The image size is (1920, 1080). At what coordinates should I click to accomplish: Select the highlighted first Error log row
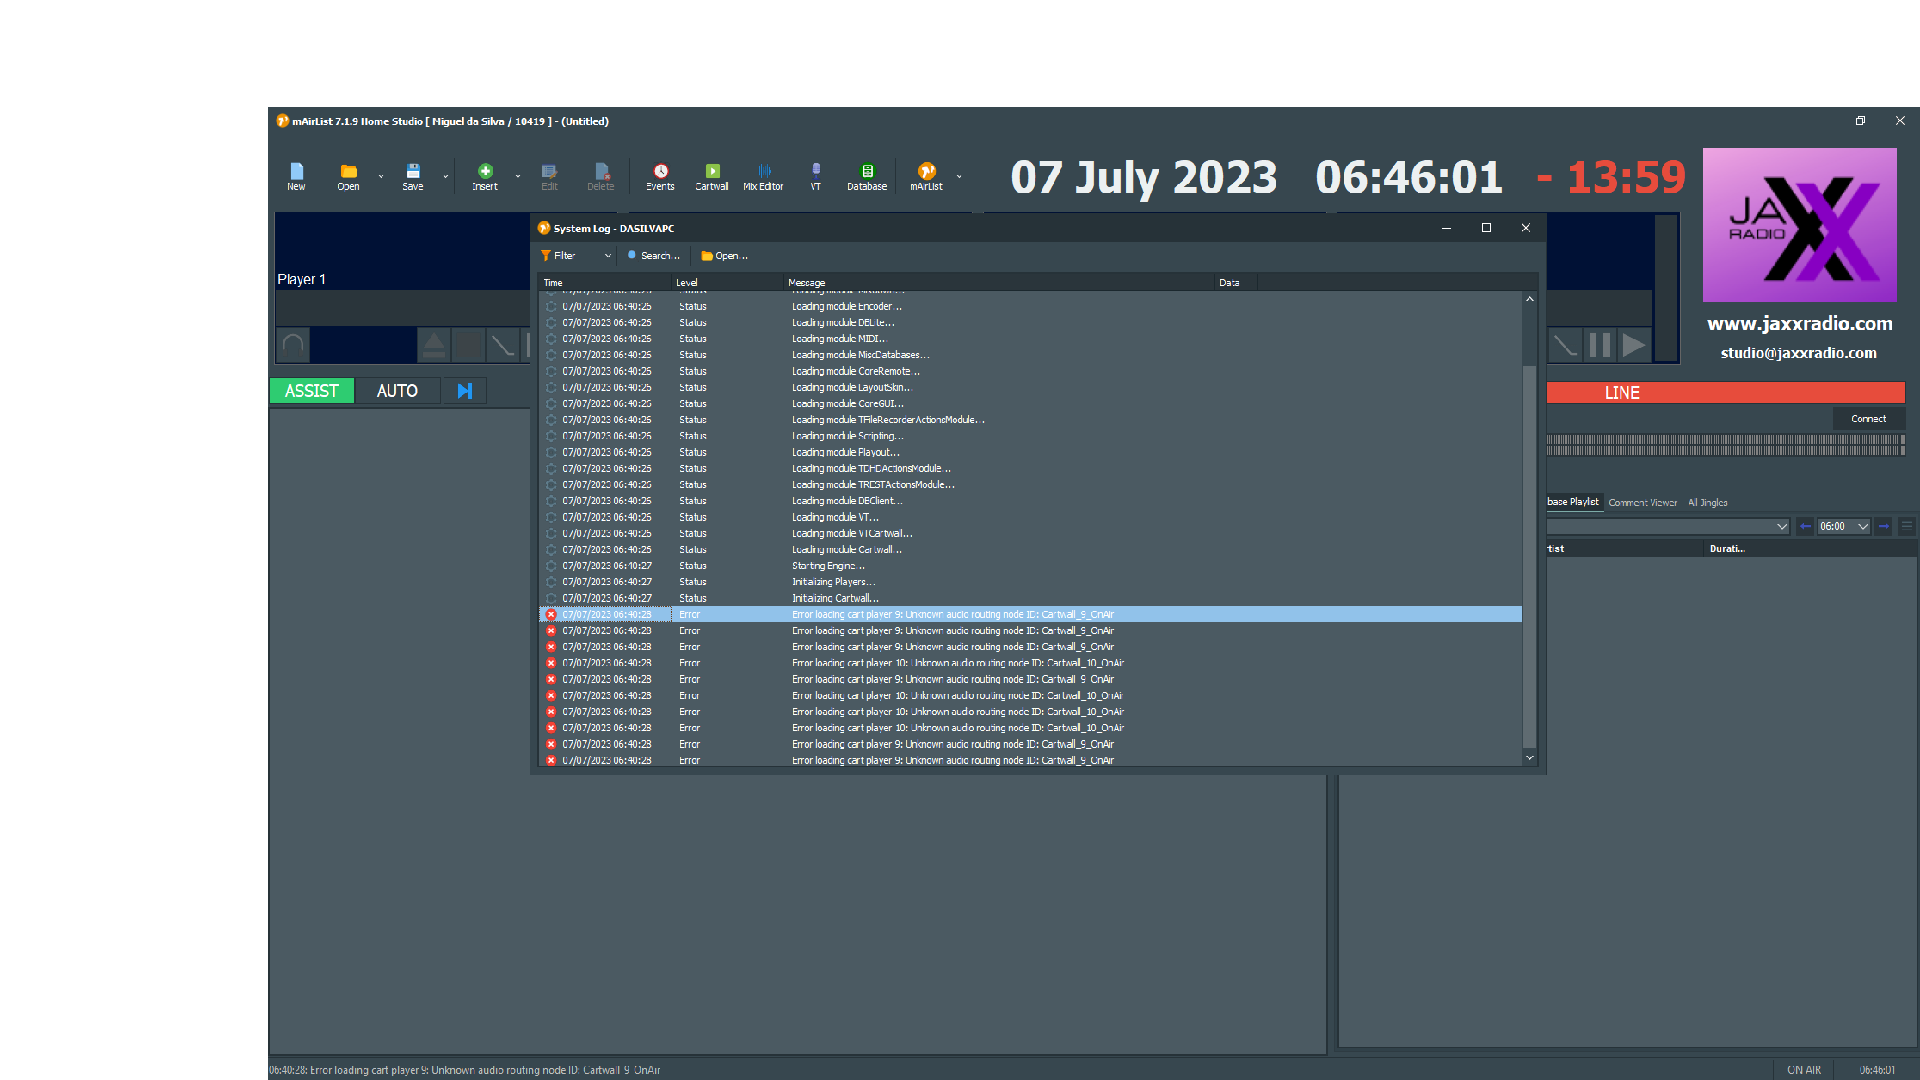click(1030, 614)
